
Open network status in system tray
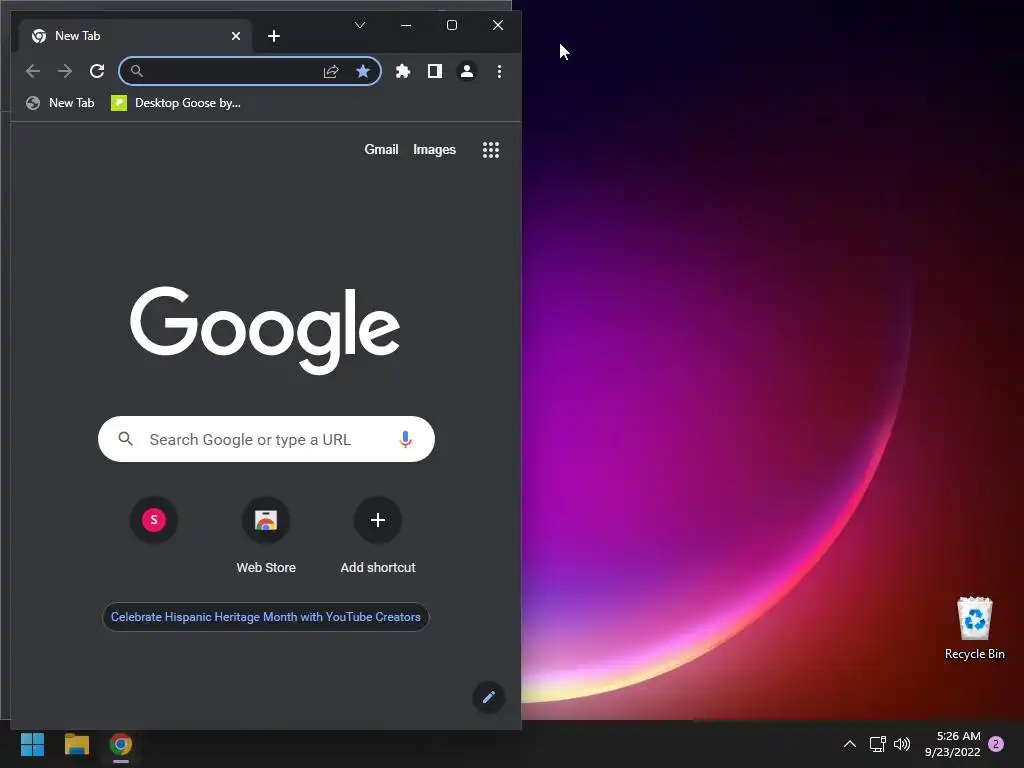click(x=878, y=744)
